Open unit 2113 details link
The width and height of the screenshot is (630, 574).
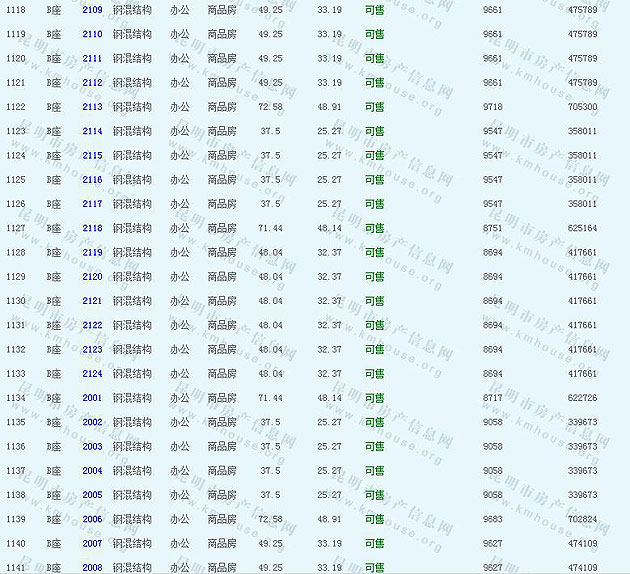(92, 107)
